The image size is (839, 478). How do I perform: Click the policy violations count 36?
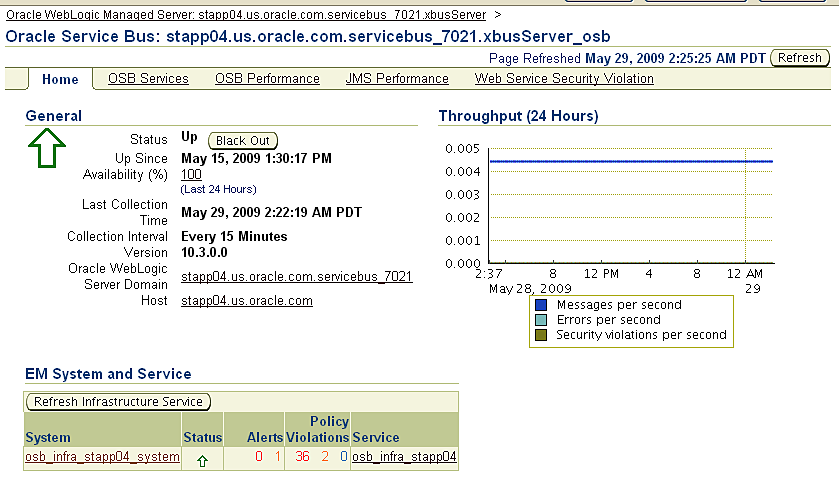click(x=302, y=456)
